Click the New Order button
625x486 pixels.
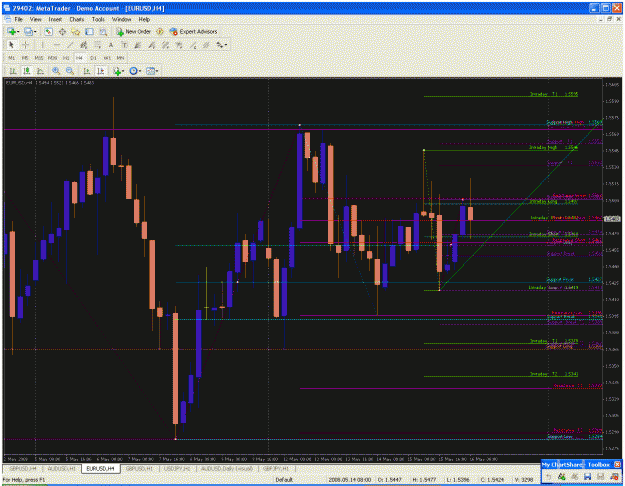133,31
